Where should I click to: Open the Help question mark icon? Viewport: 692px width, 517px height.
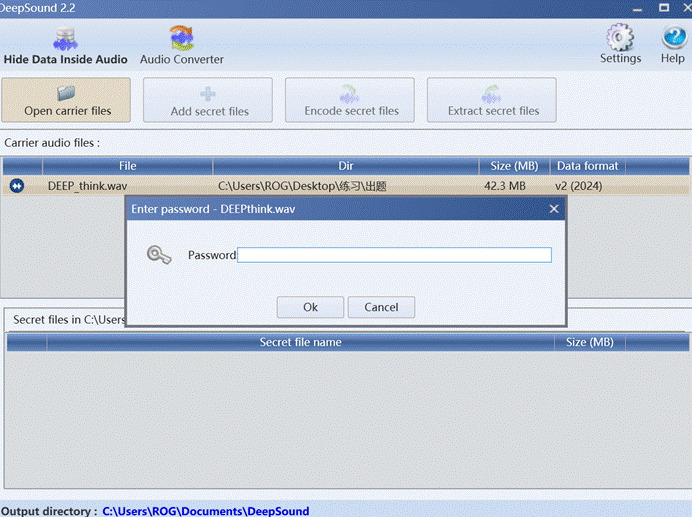click(x=674, y=37)
